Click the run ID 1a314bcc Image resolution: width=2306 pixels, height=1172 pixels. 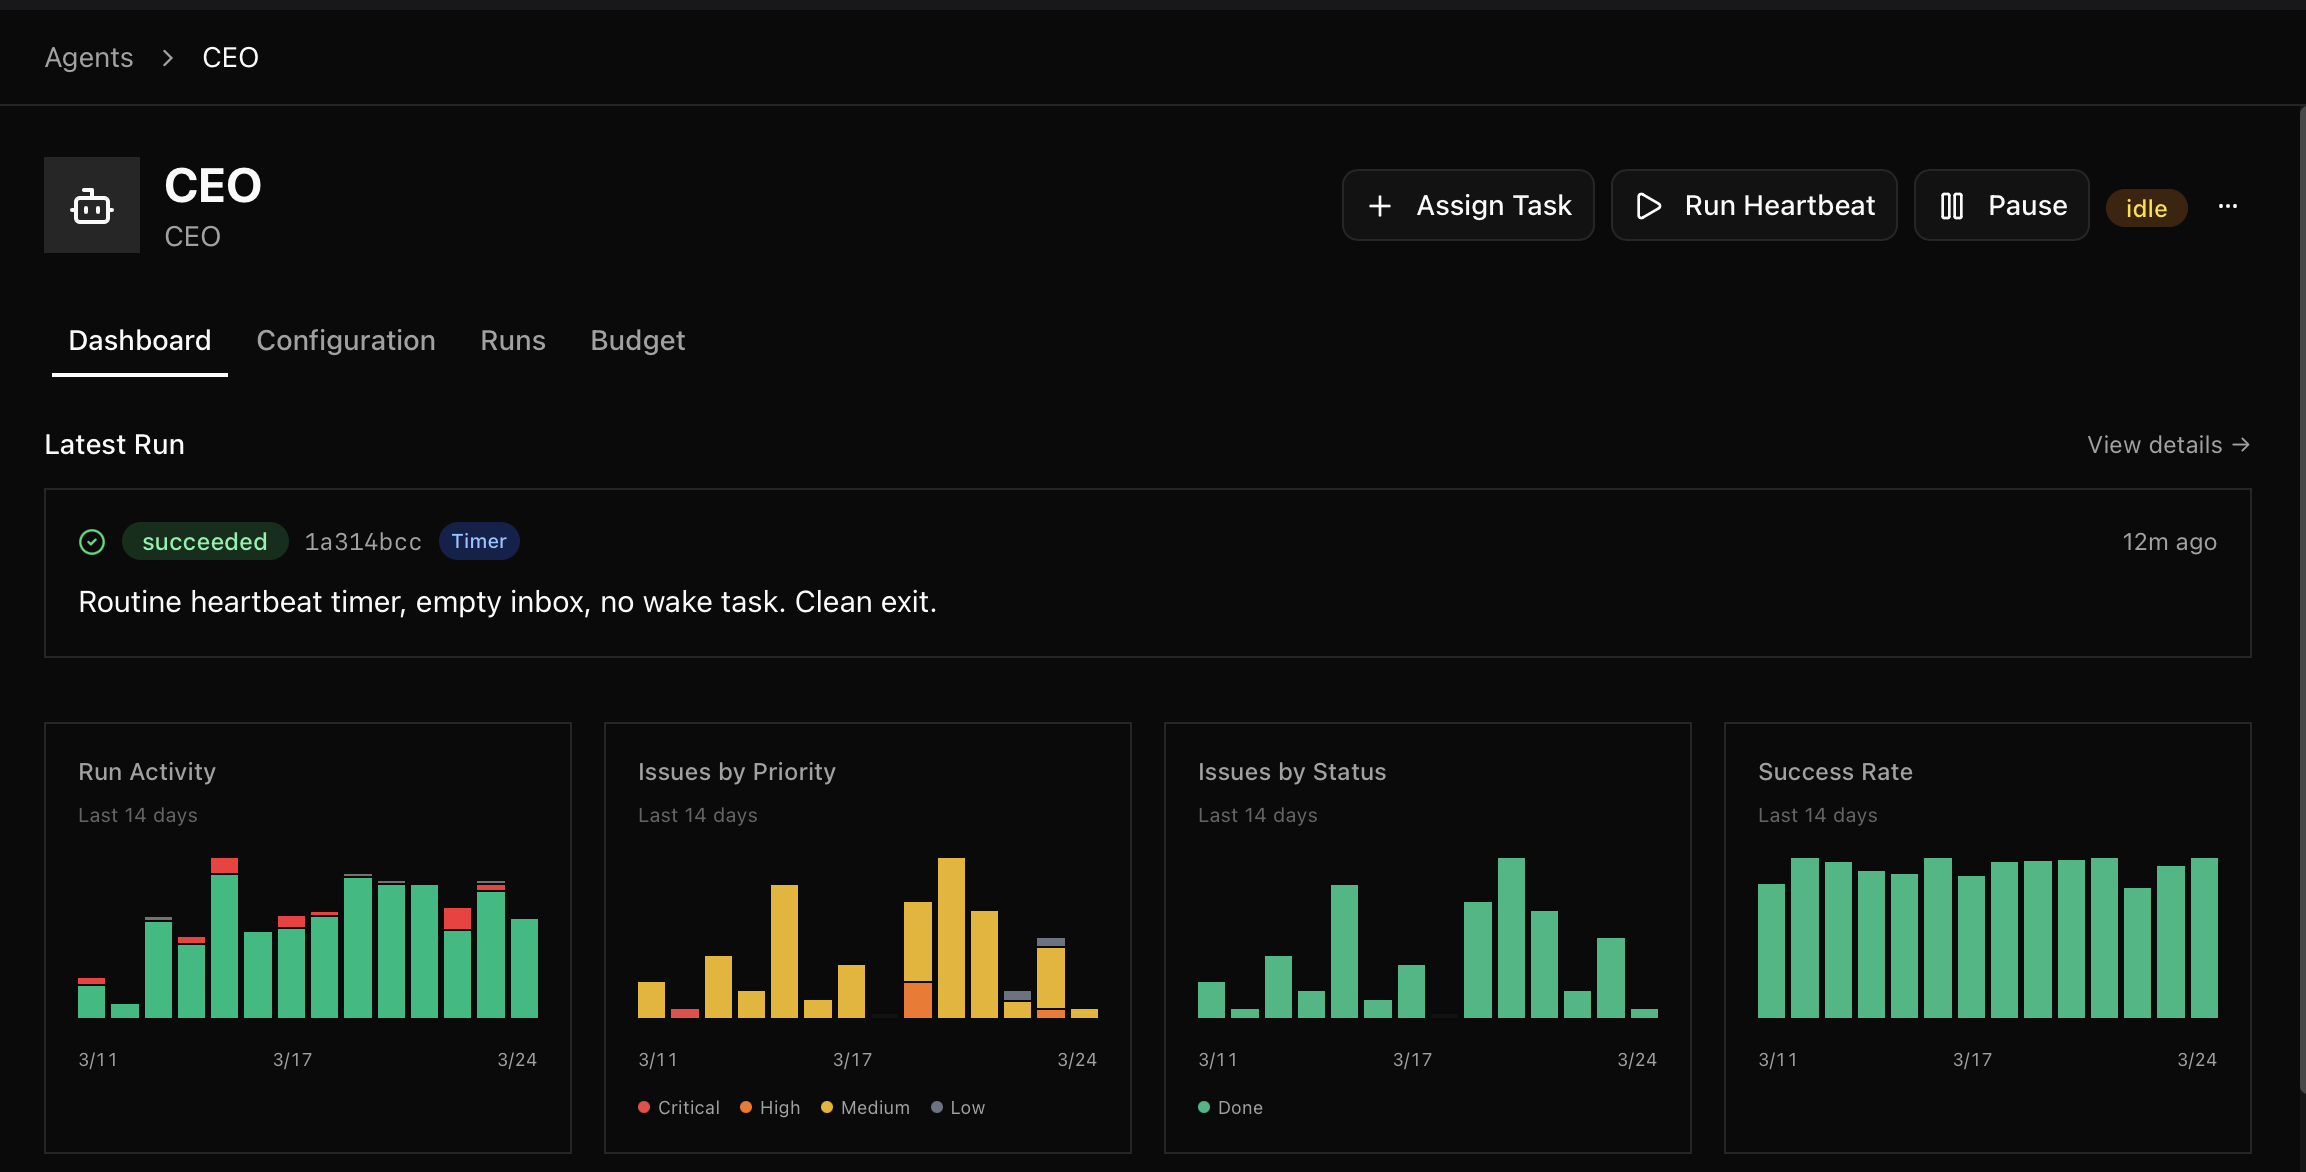(x=362, y=541)
